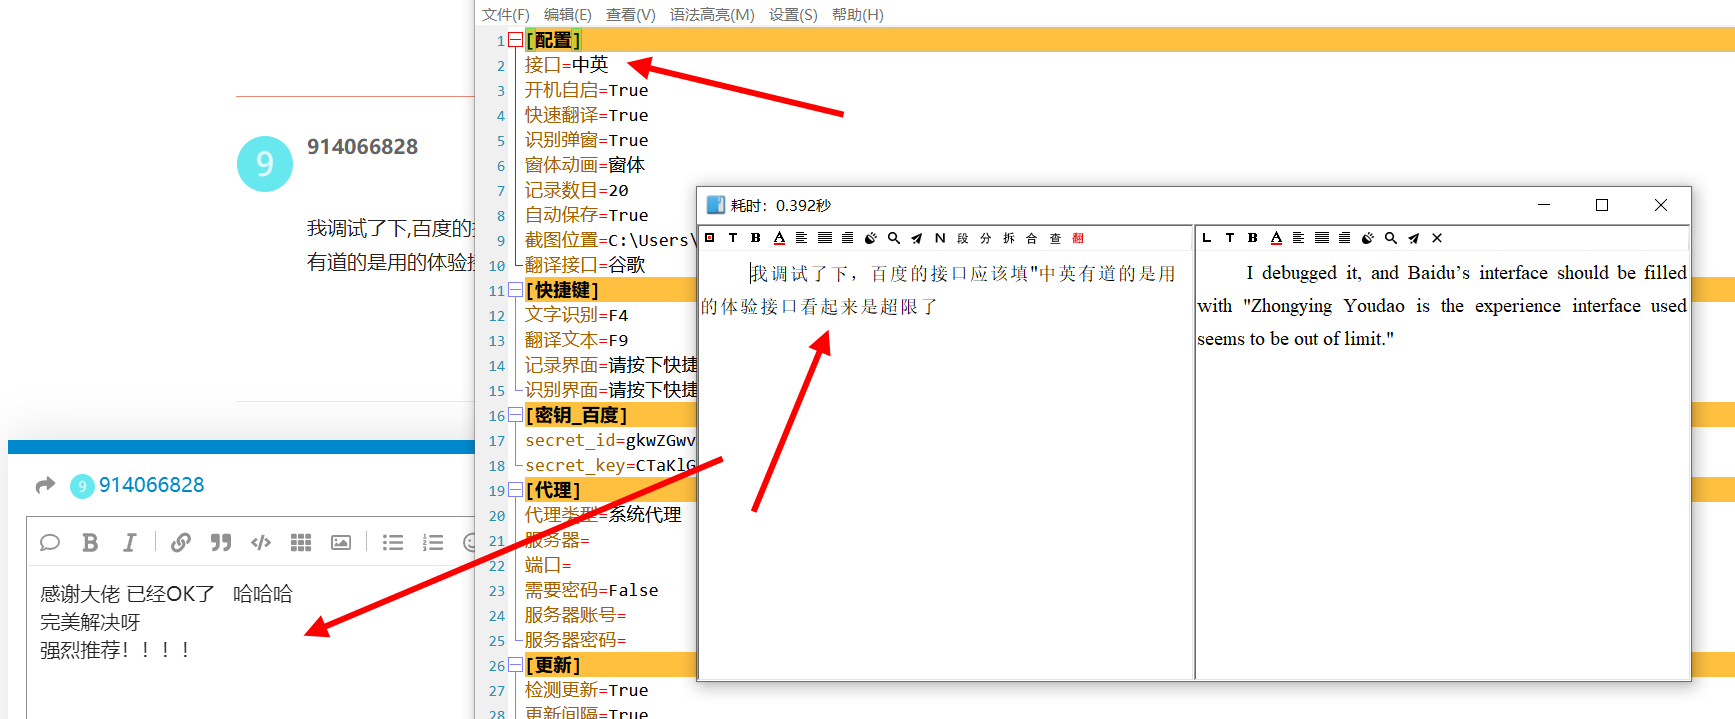1735x719 pixels.
Task: Insert a blockquote in the reply editor
Action: pyautogui.click(x=221, y=542)
